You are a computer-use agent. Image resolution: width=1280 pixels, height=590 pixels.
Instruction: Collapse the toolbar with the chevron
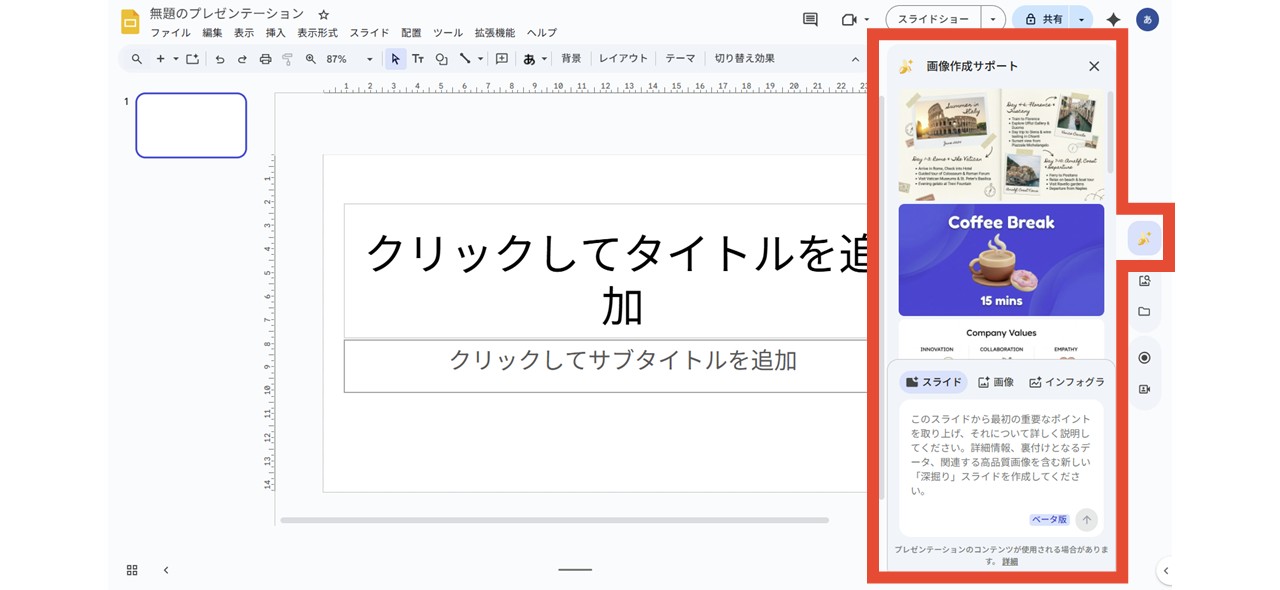853,58
